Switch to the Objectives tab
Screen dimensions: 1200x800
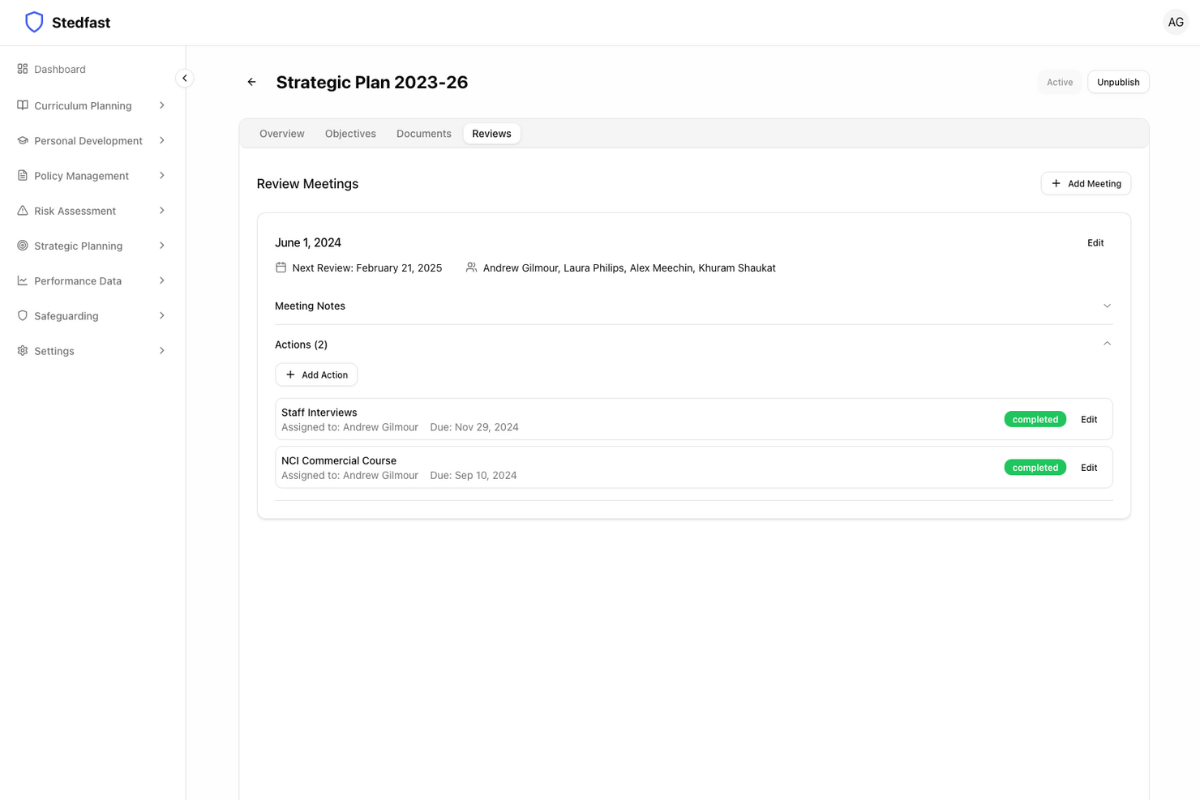coord(350,133)
